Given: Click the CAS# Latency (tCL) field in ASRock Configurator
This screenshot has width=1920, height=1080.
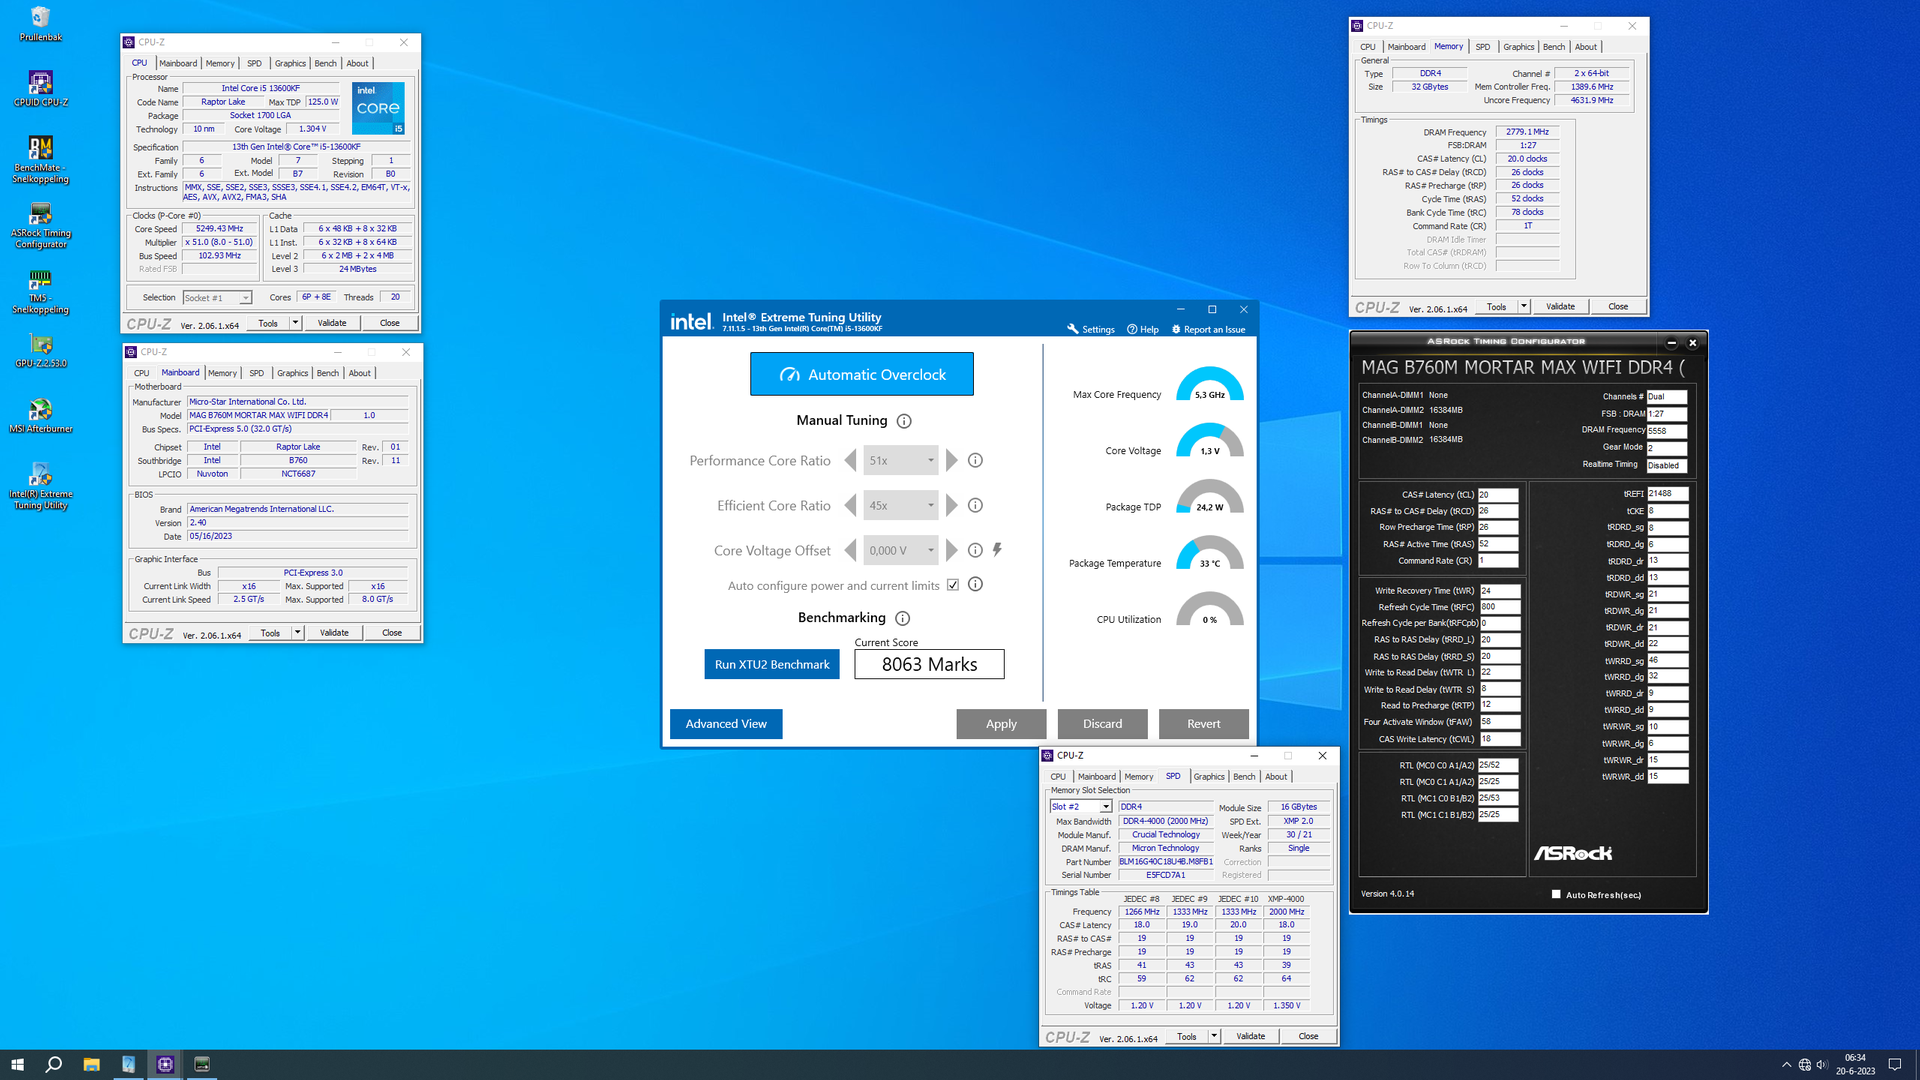Looking at the screenshot, I should [1498, 495].
